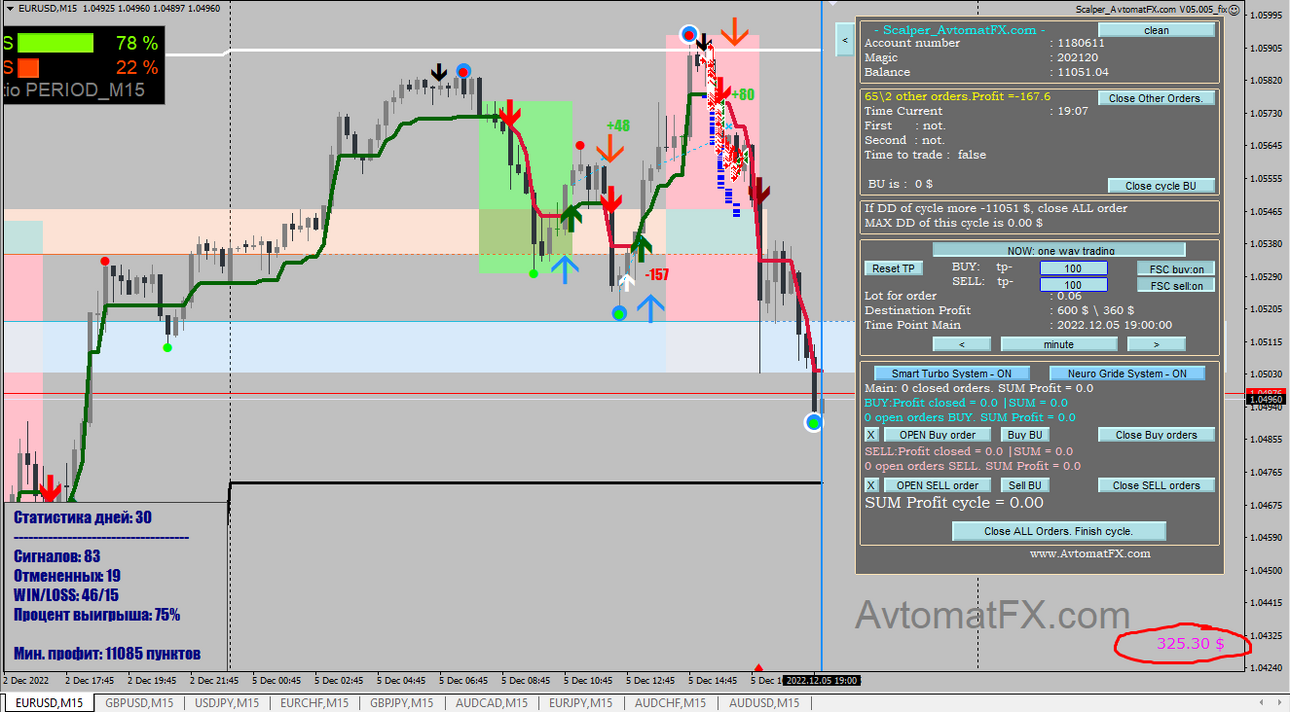Image resolution: width=1290 pixels, height=712 pixels.
Task: Select the +80 profit label on chart
Action: click(742, 95)
